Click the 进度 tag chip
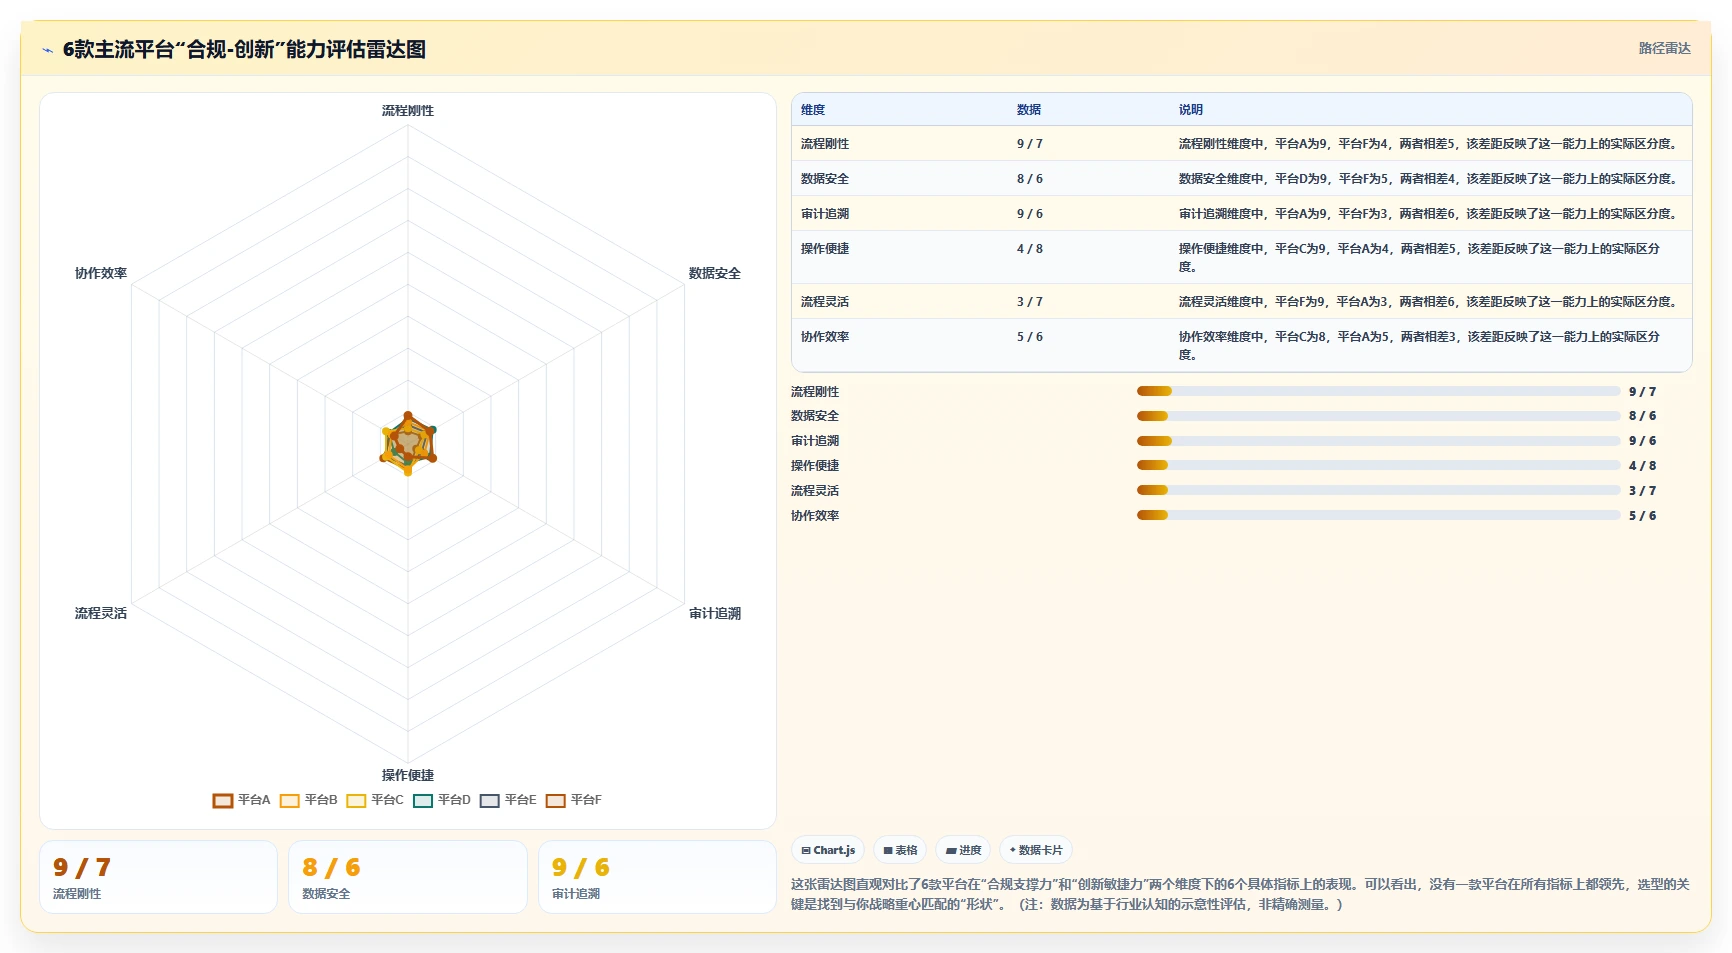Screen dimensions: 1732x953 [x=963, y=850]
